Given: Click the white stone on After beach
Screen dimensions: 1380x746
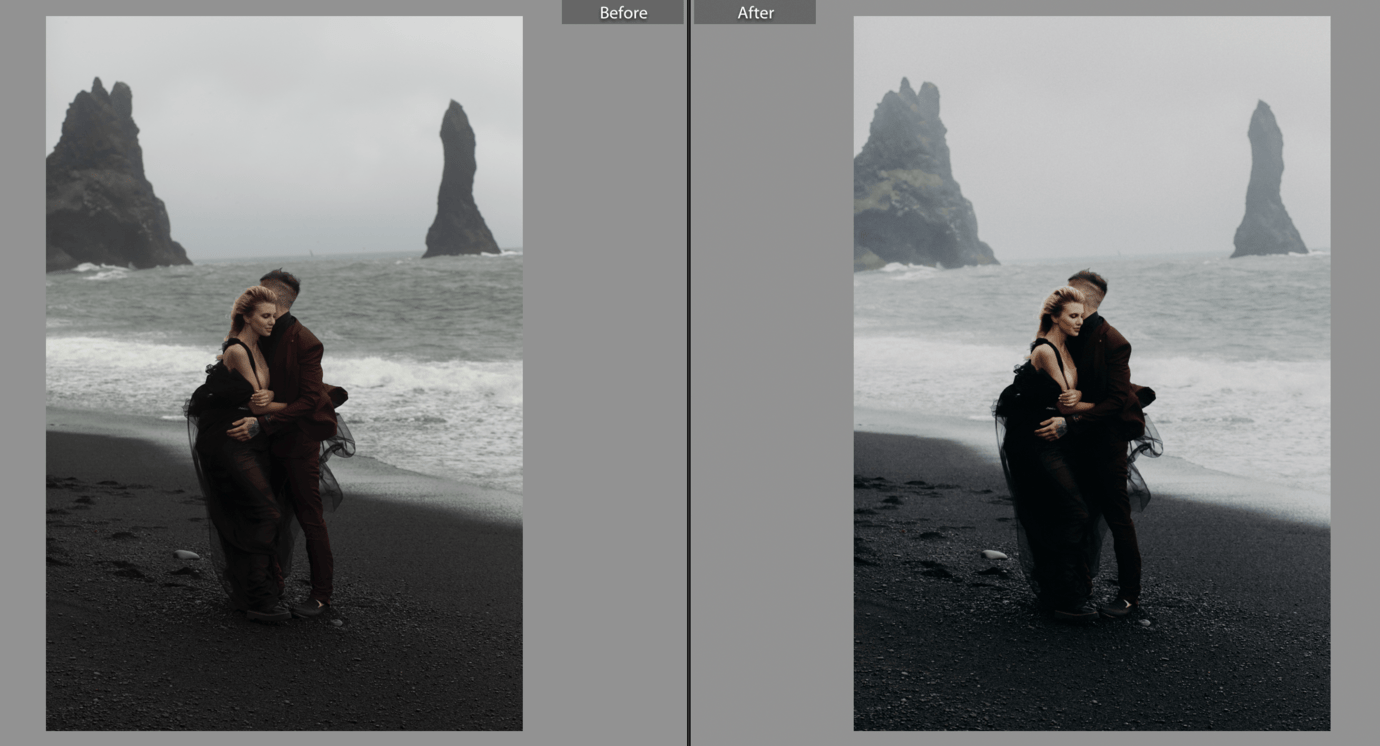Looking at the screenshot, I should [994, 554].
